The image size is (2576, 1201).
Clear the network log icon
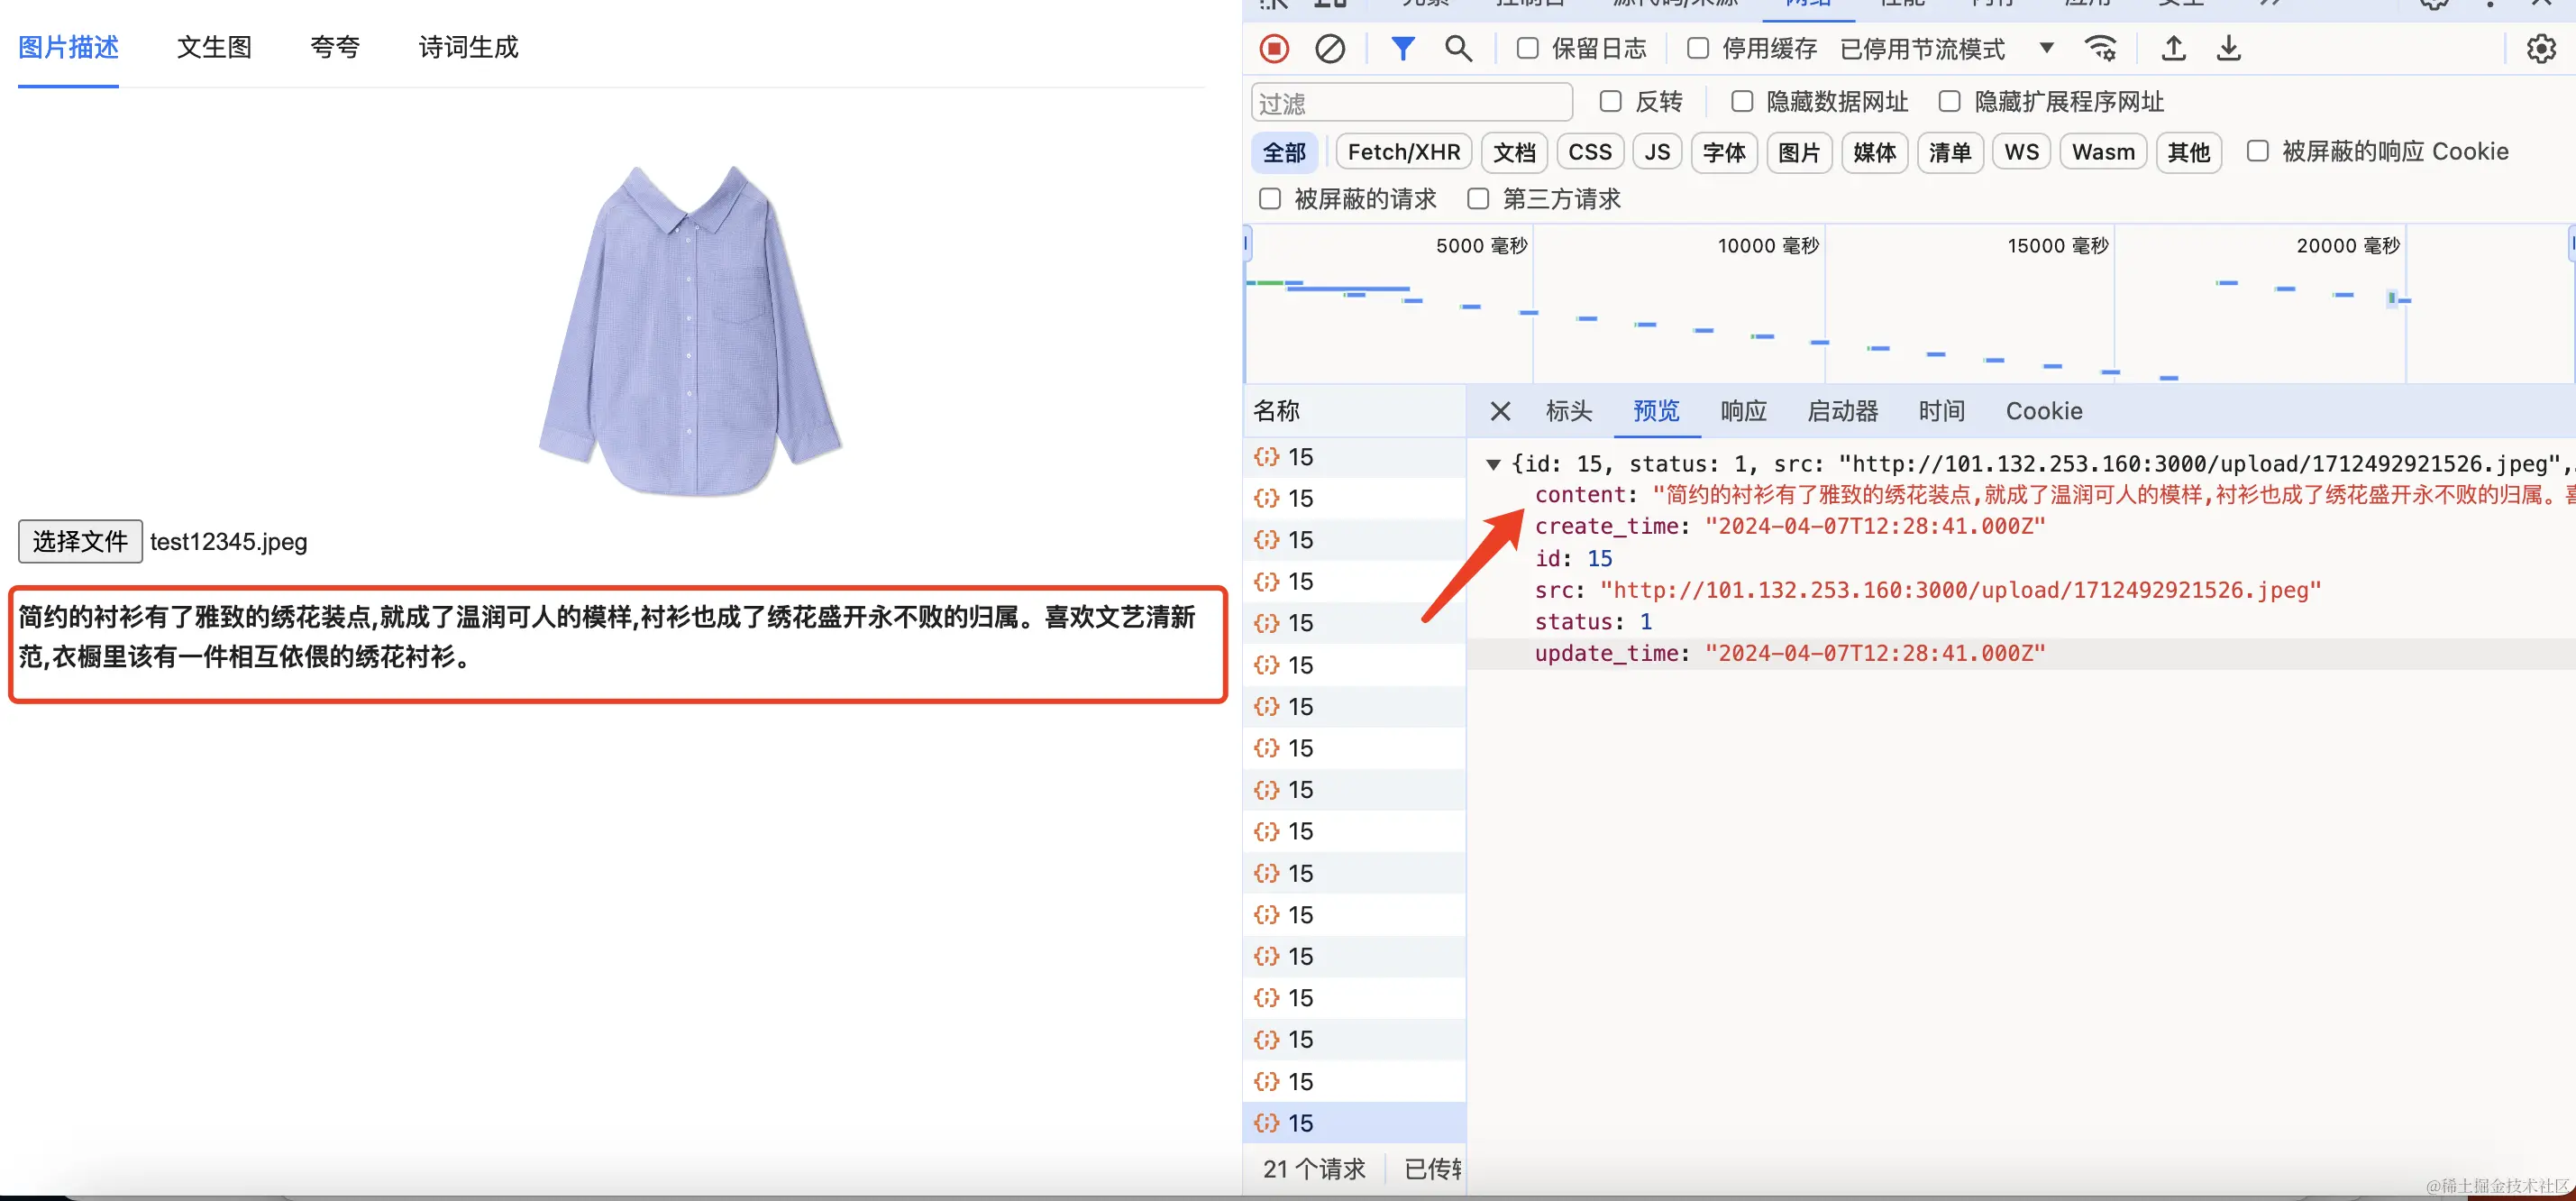1329,48
